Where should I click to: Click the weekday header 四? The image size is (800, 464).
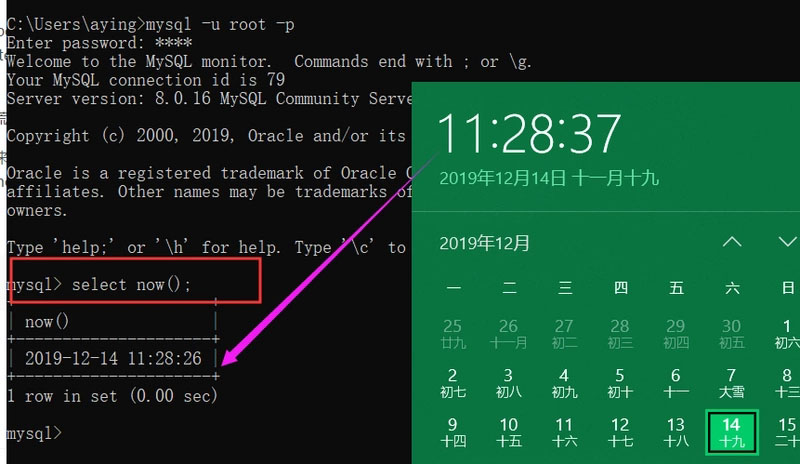tap(620, 288)
